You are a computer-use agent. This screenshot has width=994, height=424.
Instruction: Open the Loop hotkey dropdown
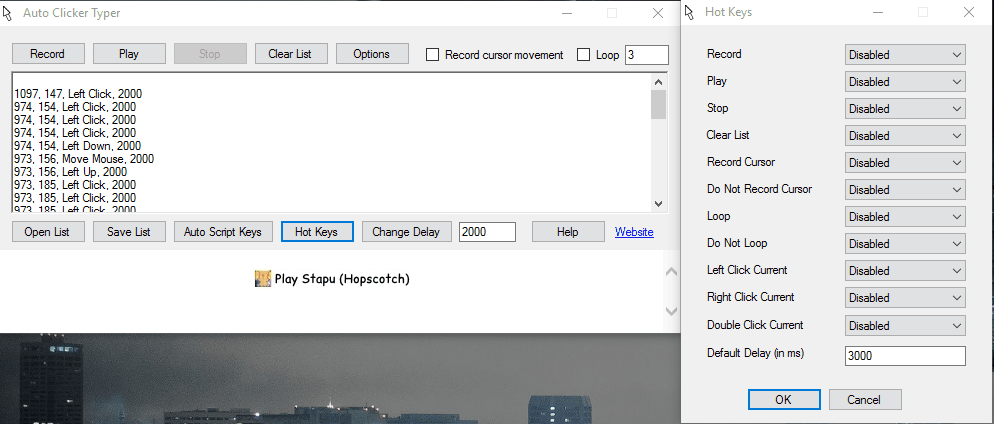[905, 217]
